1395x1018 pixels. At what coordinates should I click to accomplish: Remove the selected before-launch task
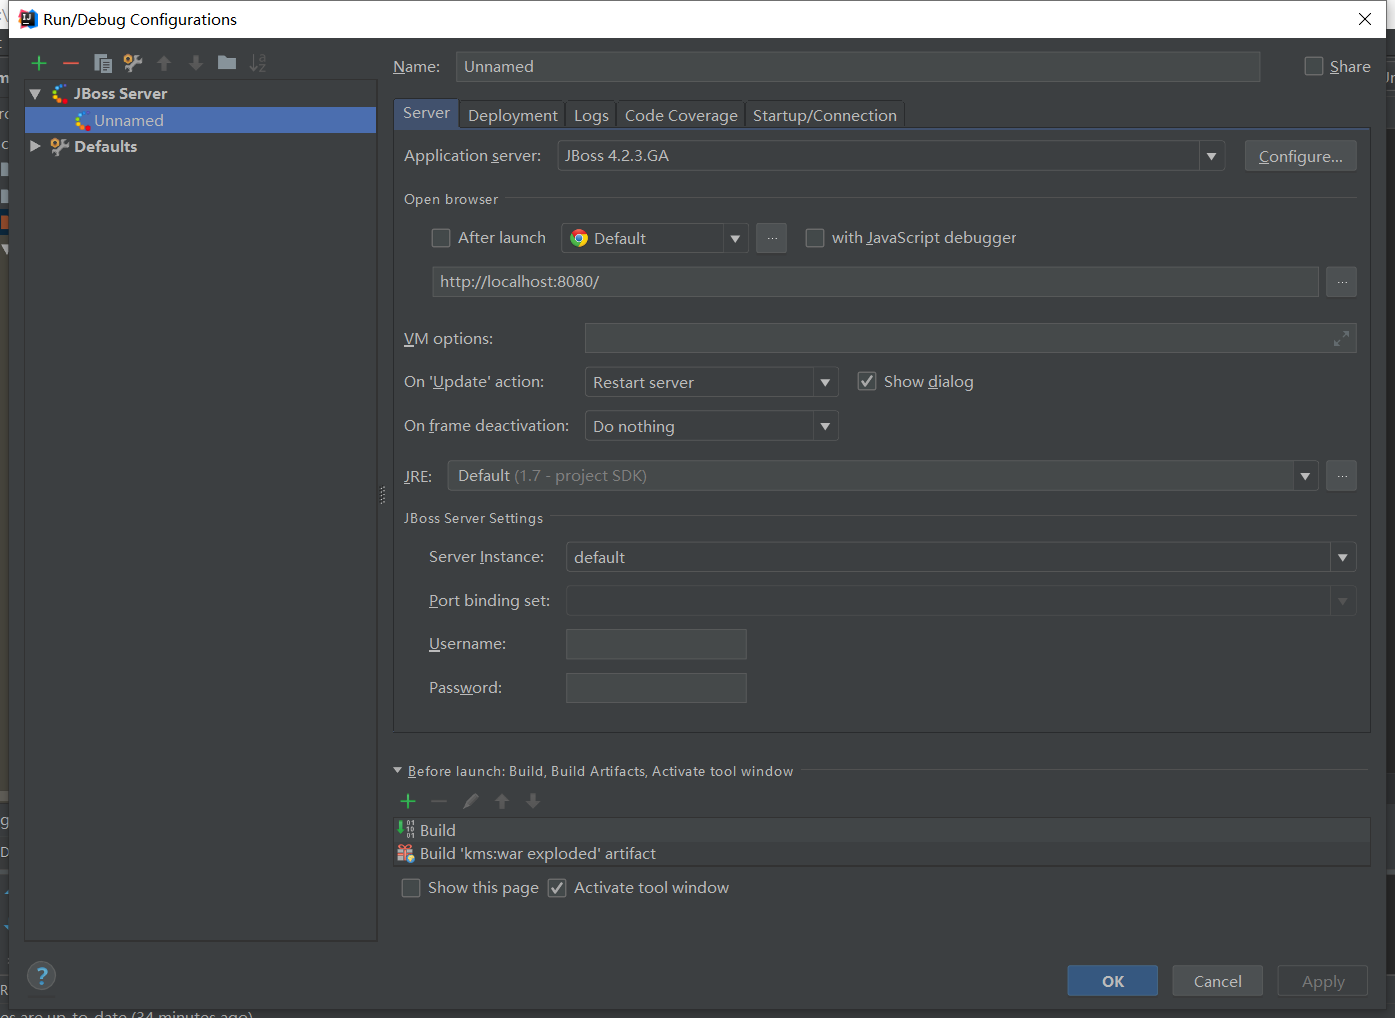[439, 801]
